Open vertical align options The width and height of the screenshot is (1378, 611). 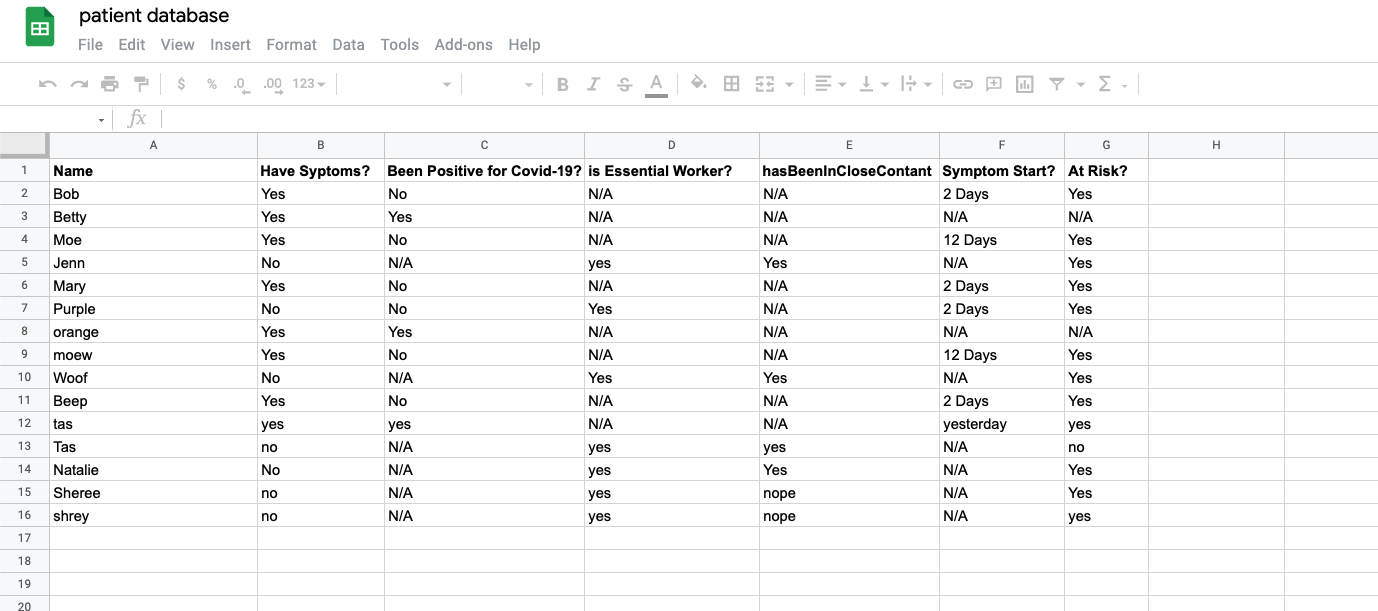coord(873,85)
